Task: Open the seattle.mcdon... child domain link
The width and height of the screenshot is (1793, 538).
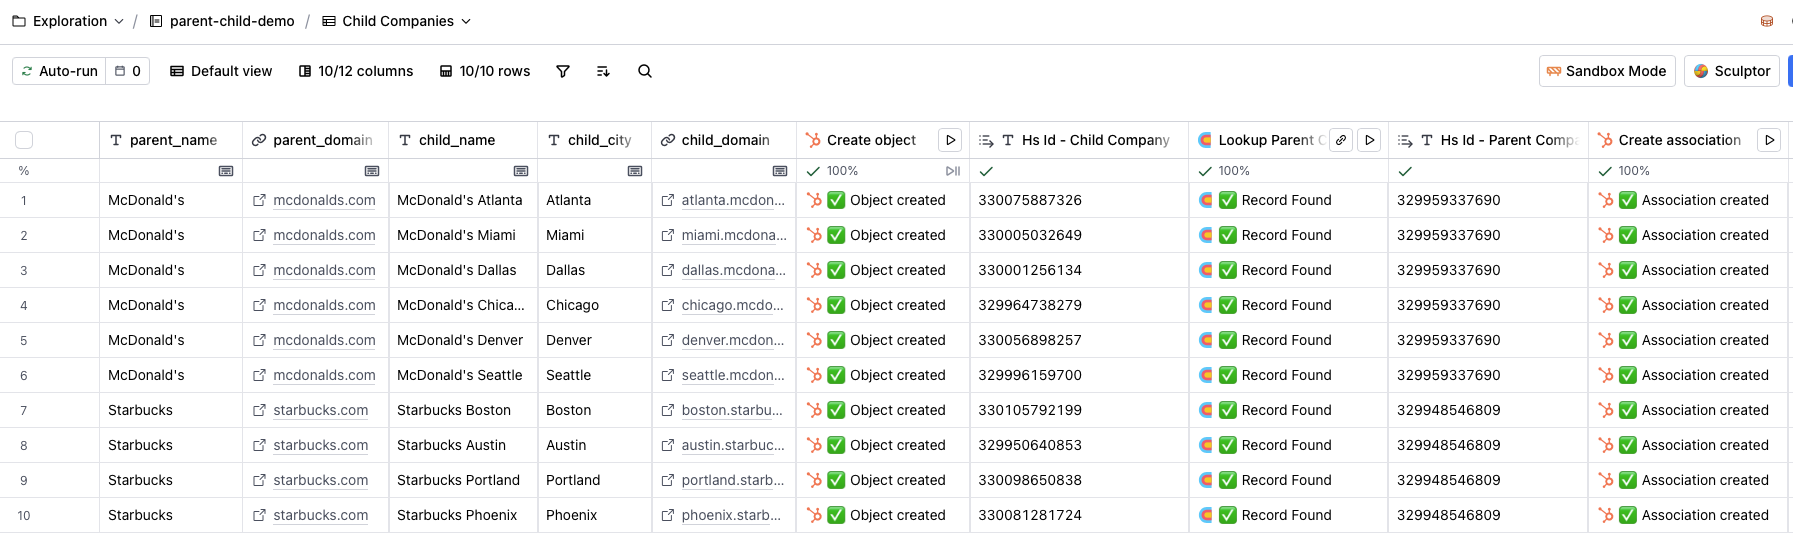Action: pyautogui.click(x=733, y=375)
